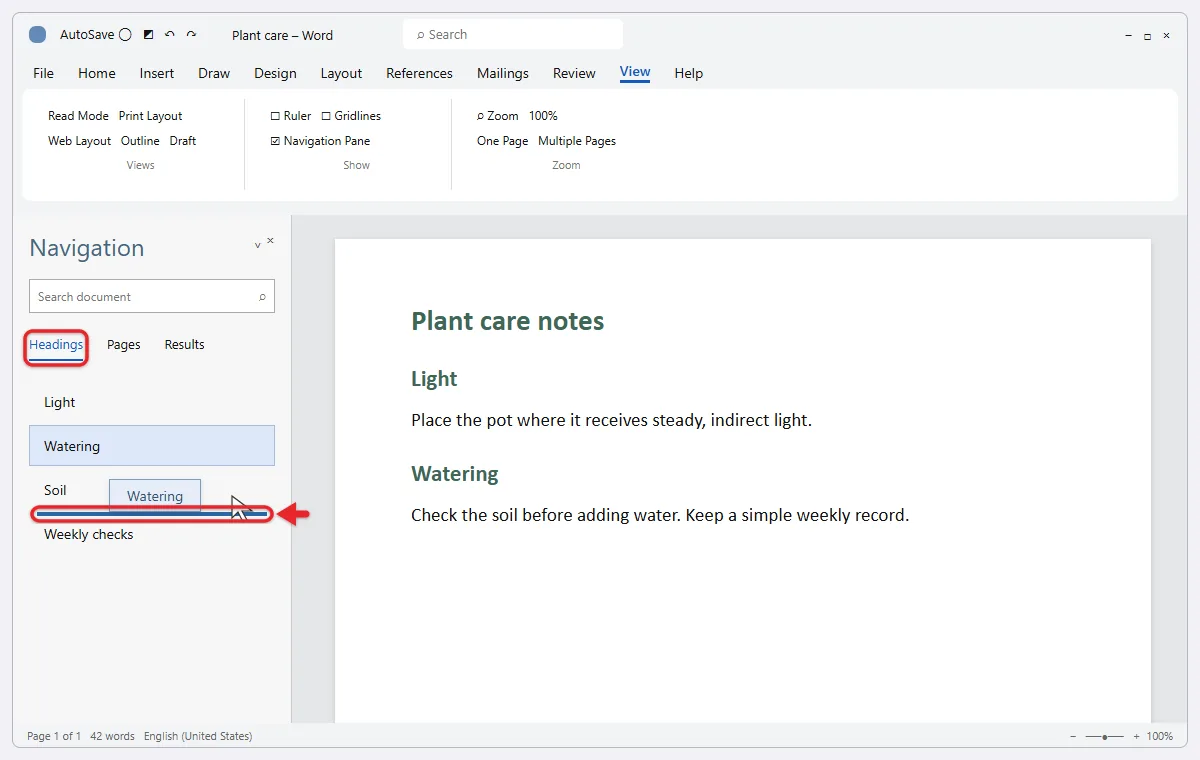
Task: Click the Light heading in the document
Action: coord(434,379)
